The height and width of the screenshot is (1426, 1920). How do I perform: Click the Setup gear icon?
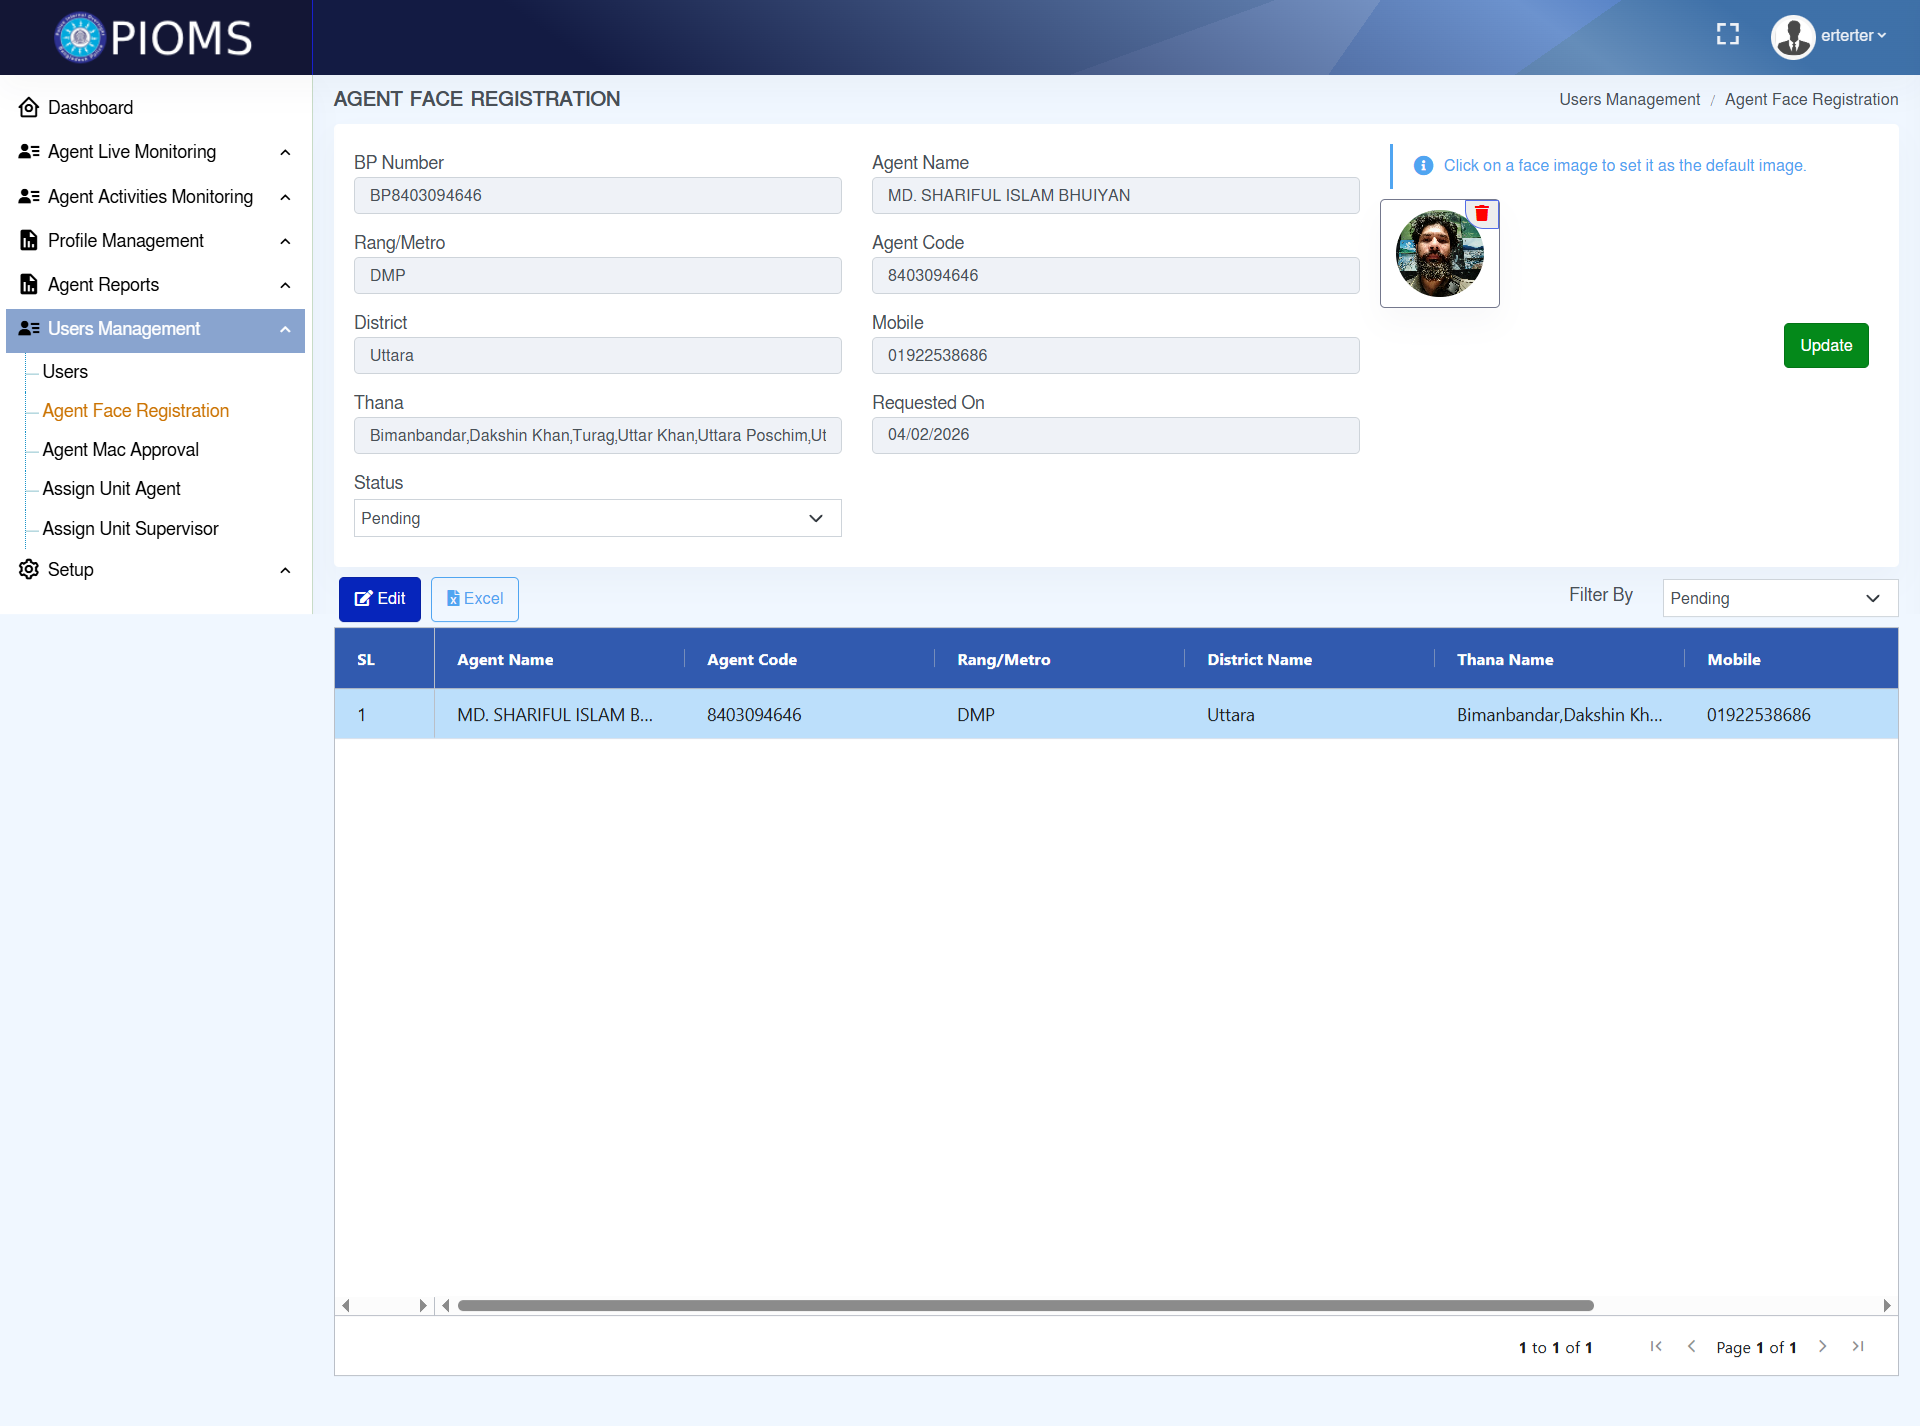click(x=29, y=569)
